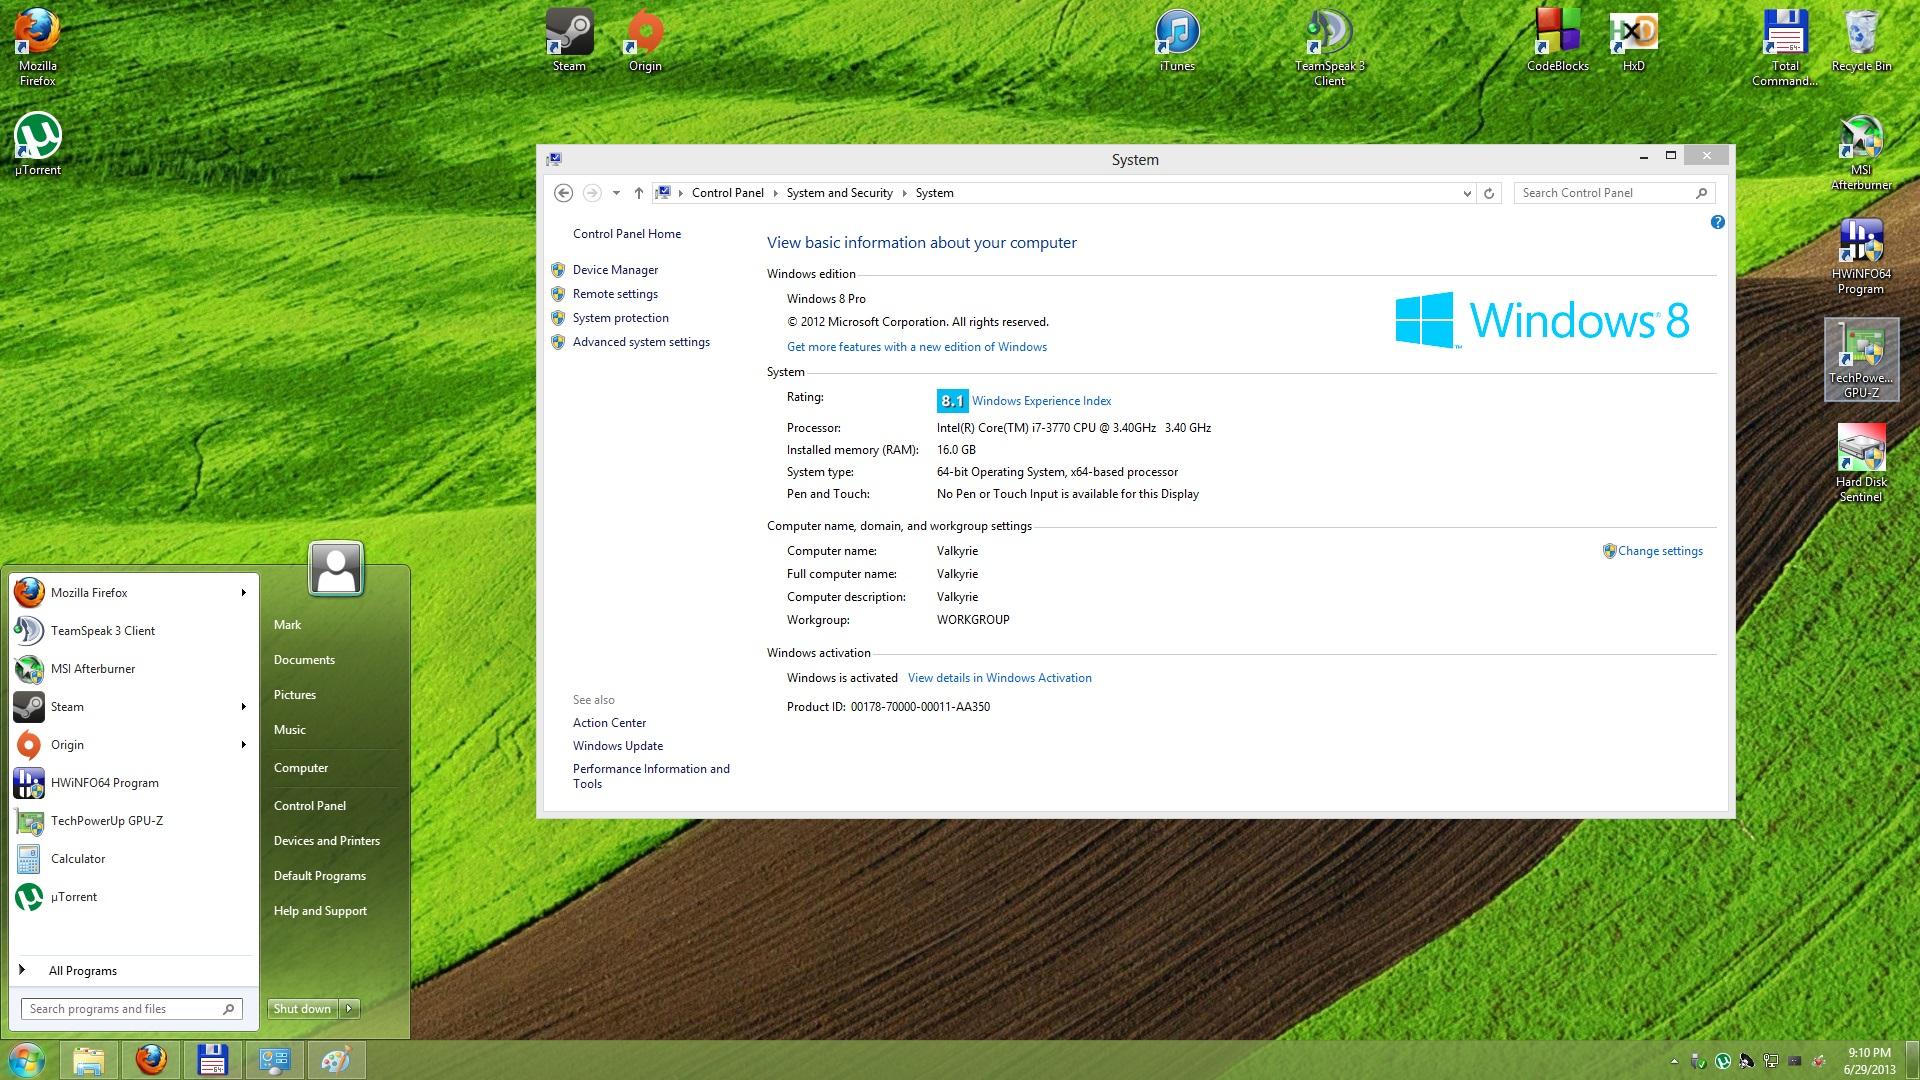The width and height of the screenshot is (1920, 1080).
Task: Click the safely remove hardware tray icon
Action: pos(1698,1061)
